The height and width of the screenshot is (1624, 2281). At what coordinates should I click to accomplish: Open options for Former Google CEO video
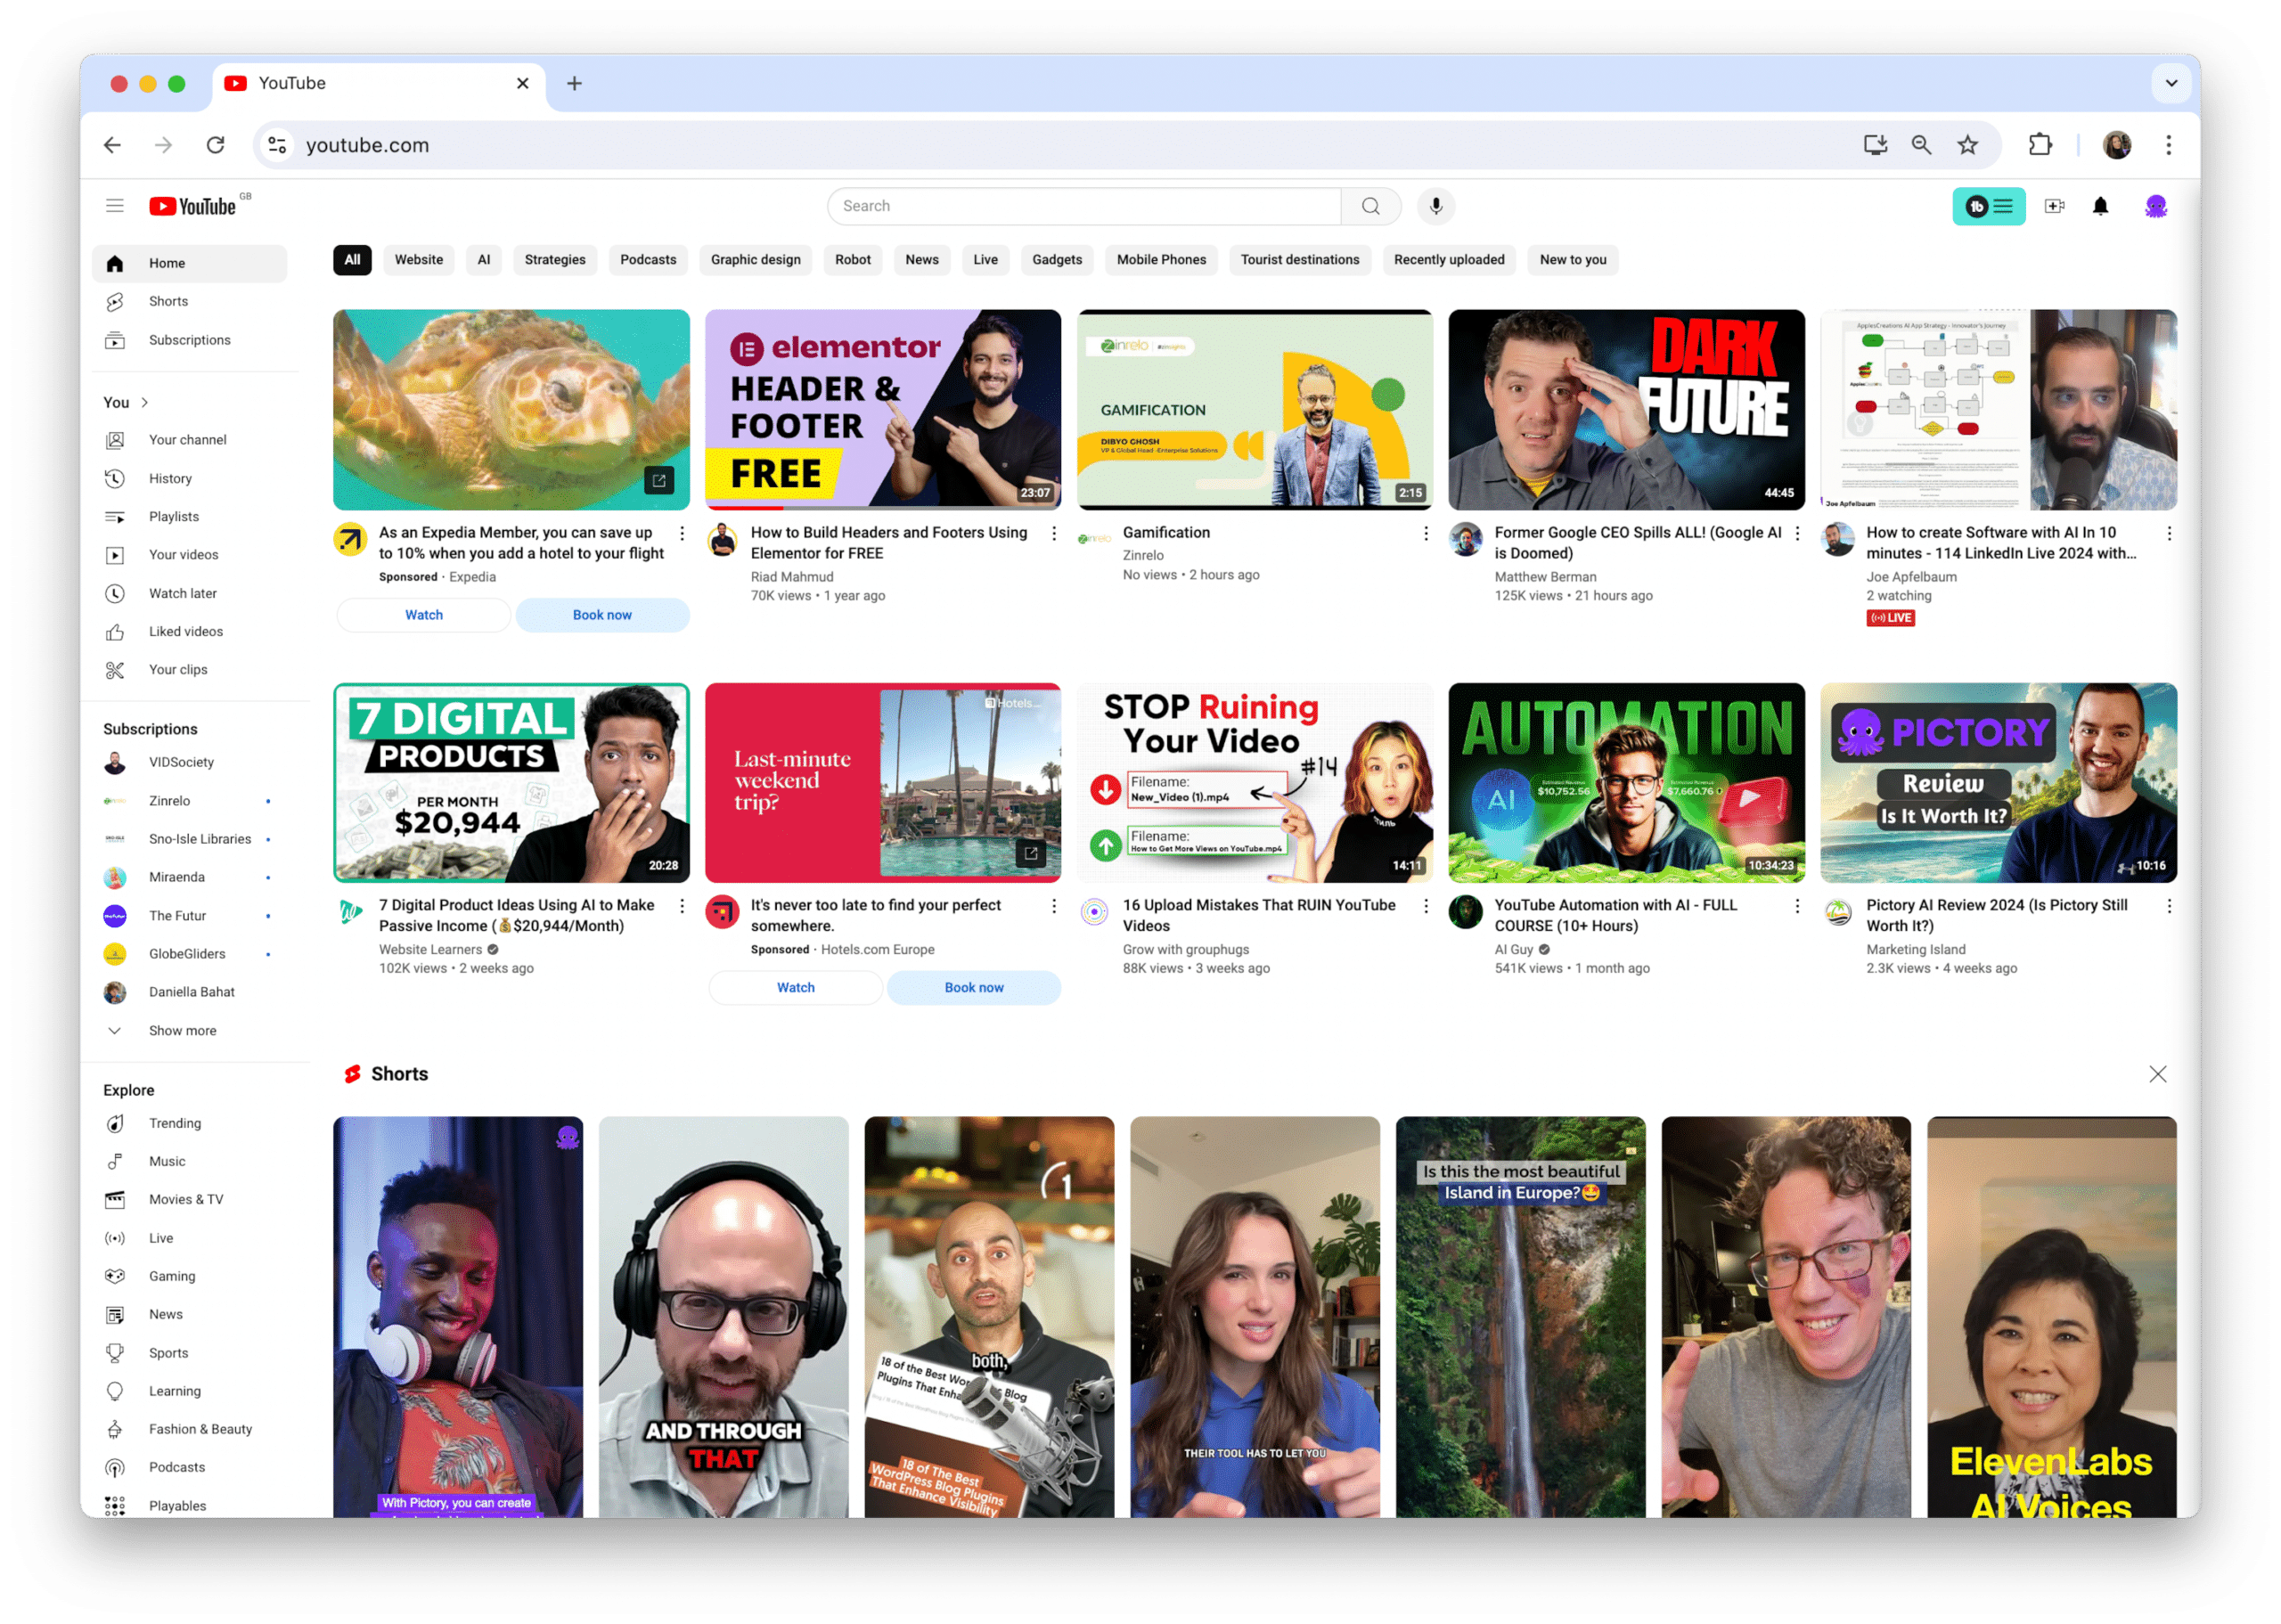[1797, 534]
